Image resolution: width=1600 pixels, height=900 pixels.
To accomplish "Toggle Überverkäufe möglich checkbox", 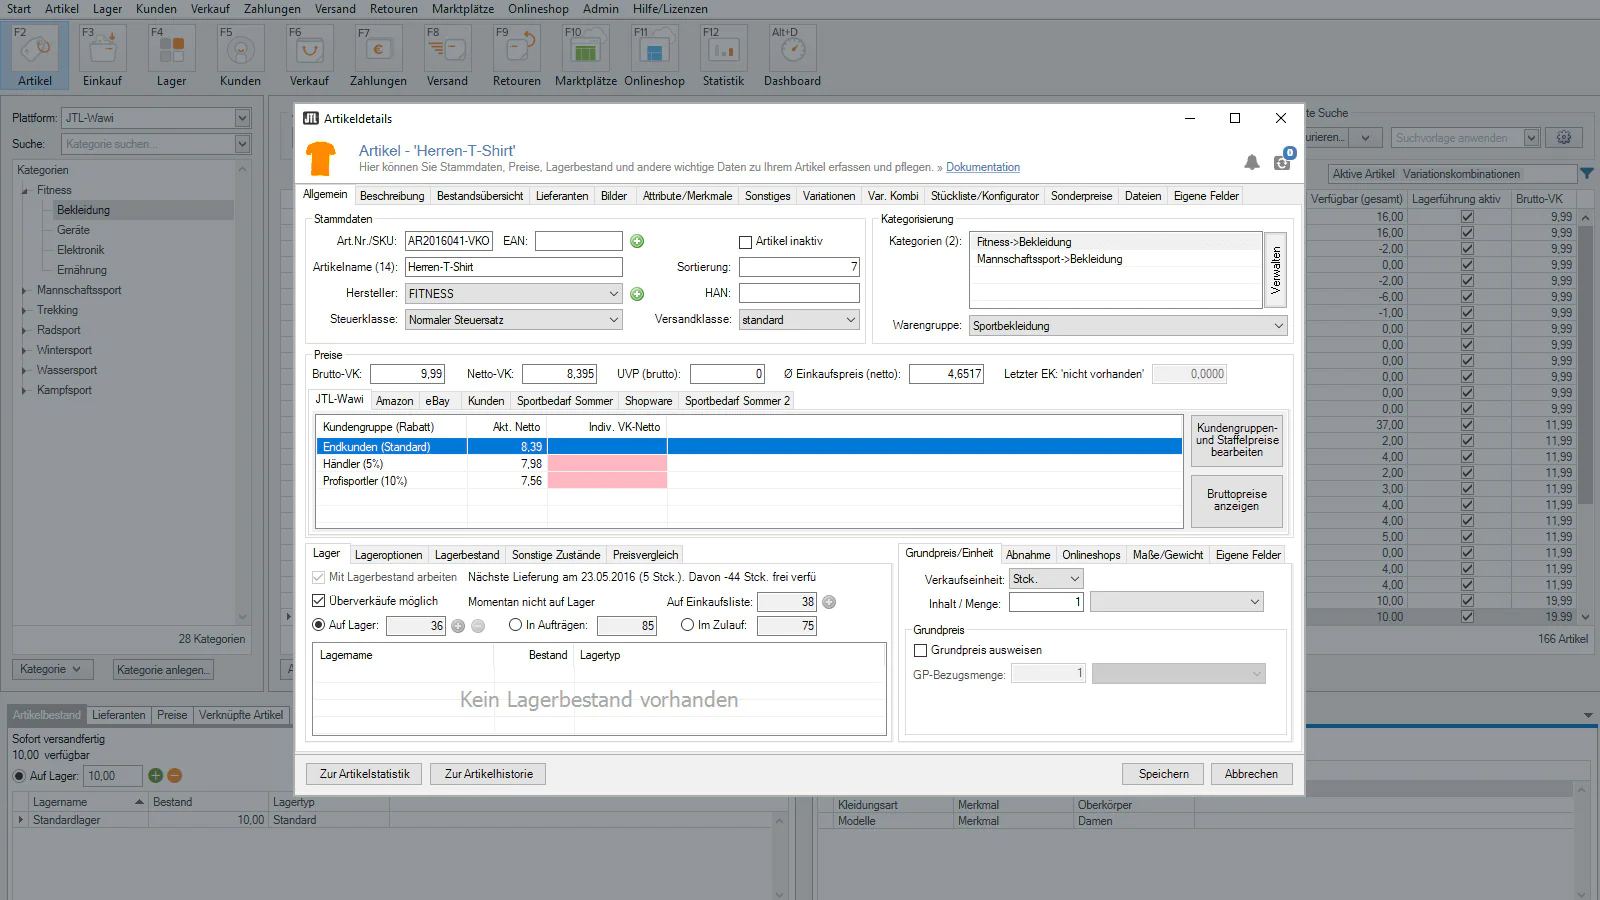I will click(x=319, y=601).
